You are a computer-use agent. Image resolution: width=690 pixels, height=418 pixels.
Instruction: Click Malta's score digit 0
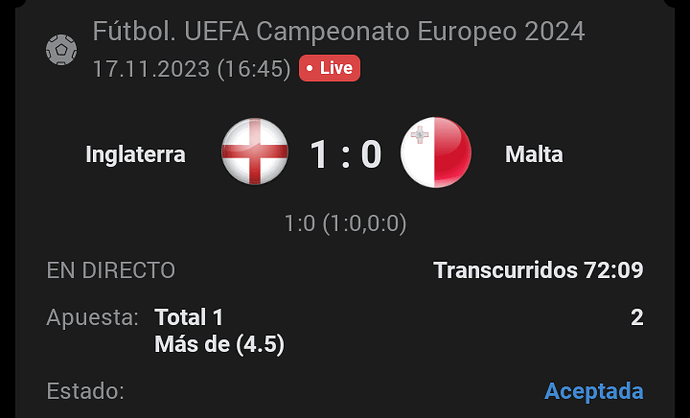tap(371, 154)
